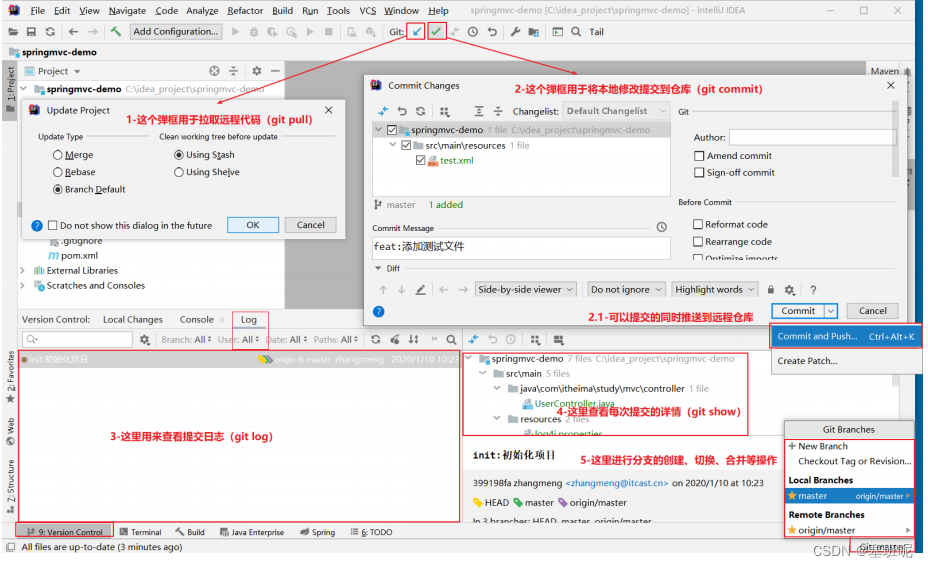
Task: Check Do not show this dialog in future
Action: pyautogui.click(x=53, y=225)
